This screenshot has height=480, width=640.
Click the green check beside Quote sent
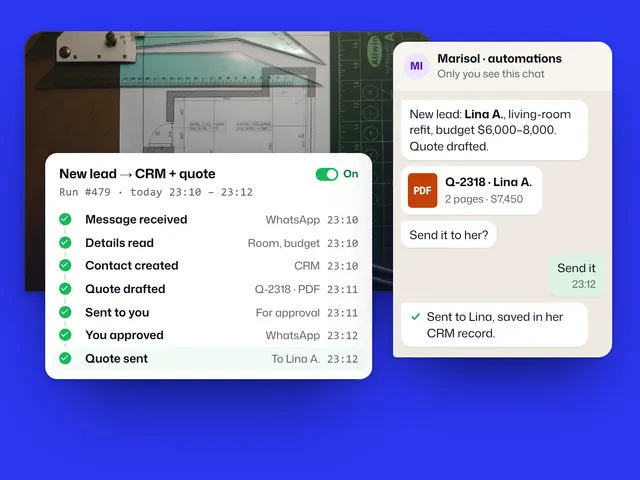pyautogui.click(x=65, y=358)
